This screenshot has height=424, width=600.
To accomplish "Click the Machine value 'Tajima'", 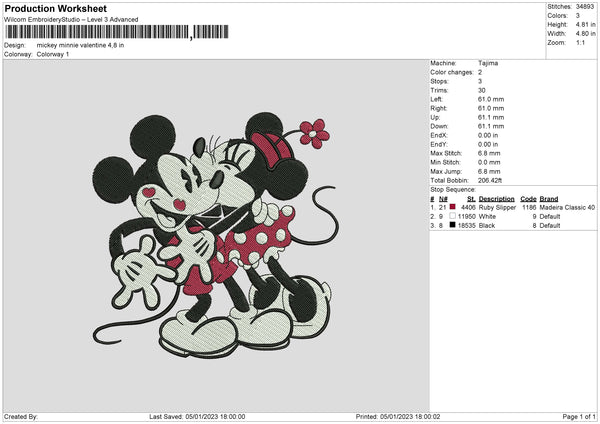I will pyautogui.click(x=488, y=63).
